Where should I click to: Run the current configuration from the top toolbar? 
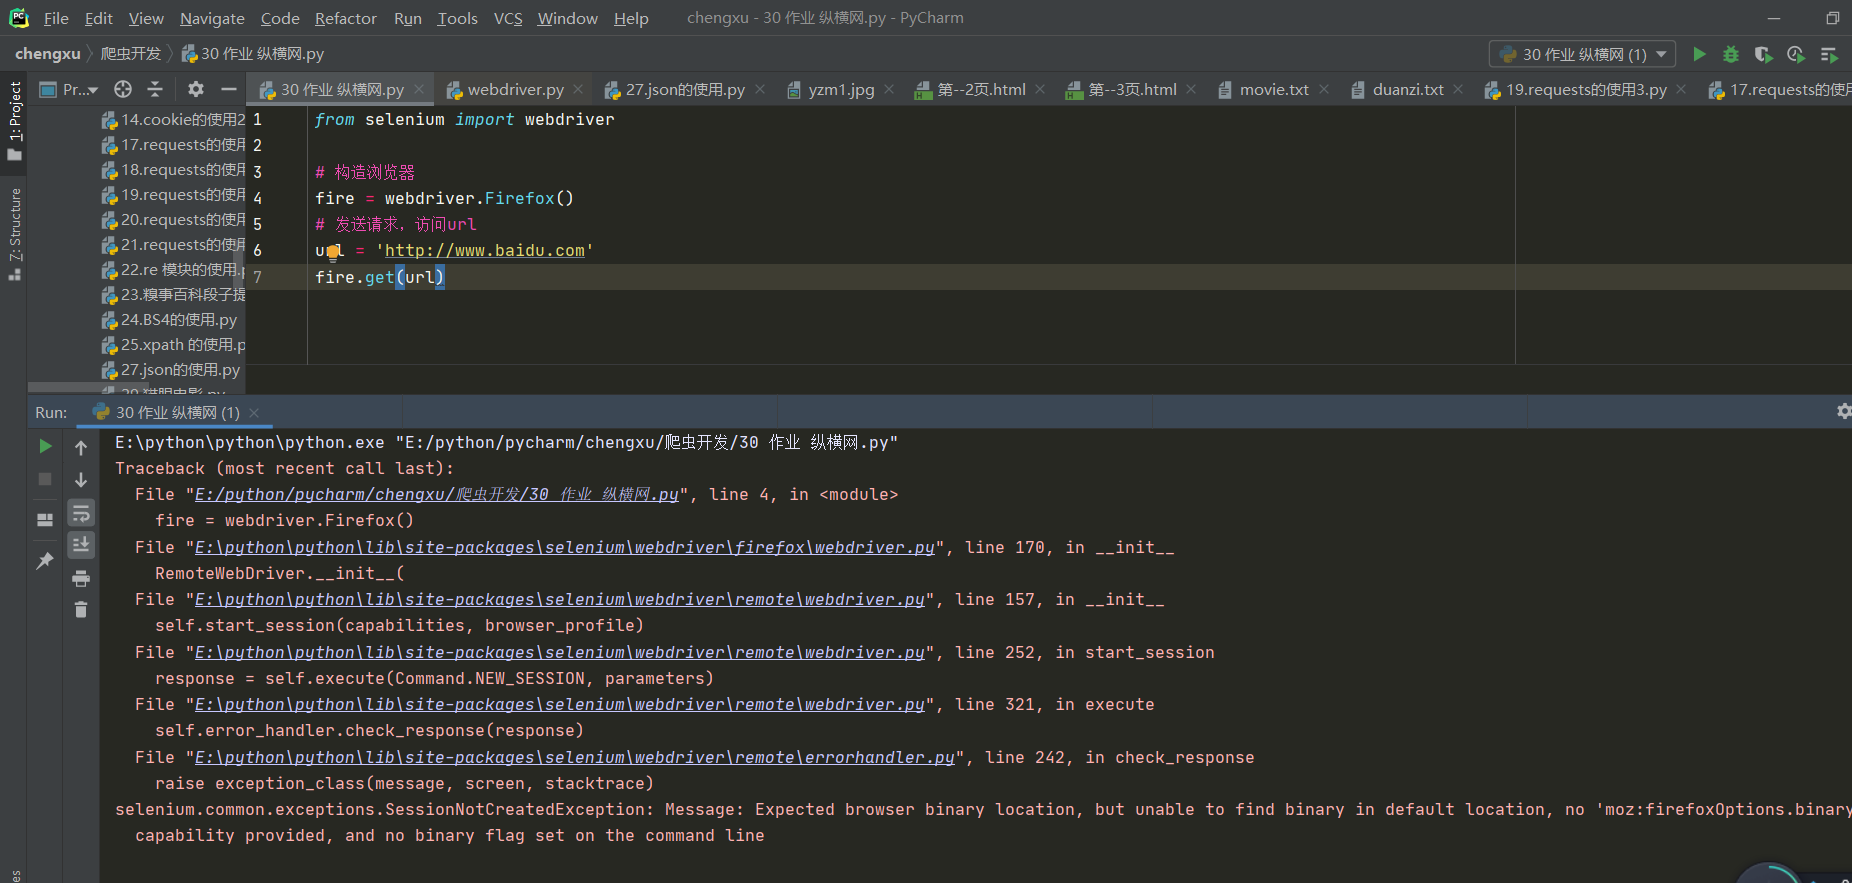[x=1699, y=54]
